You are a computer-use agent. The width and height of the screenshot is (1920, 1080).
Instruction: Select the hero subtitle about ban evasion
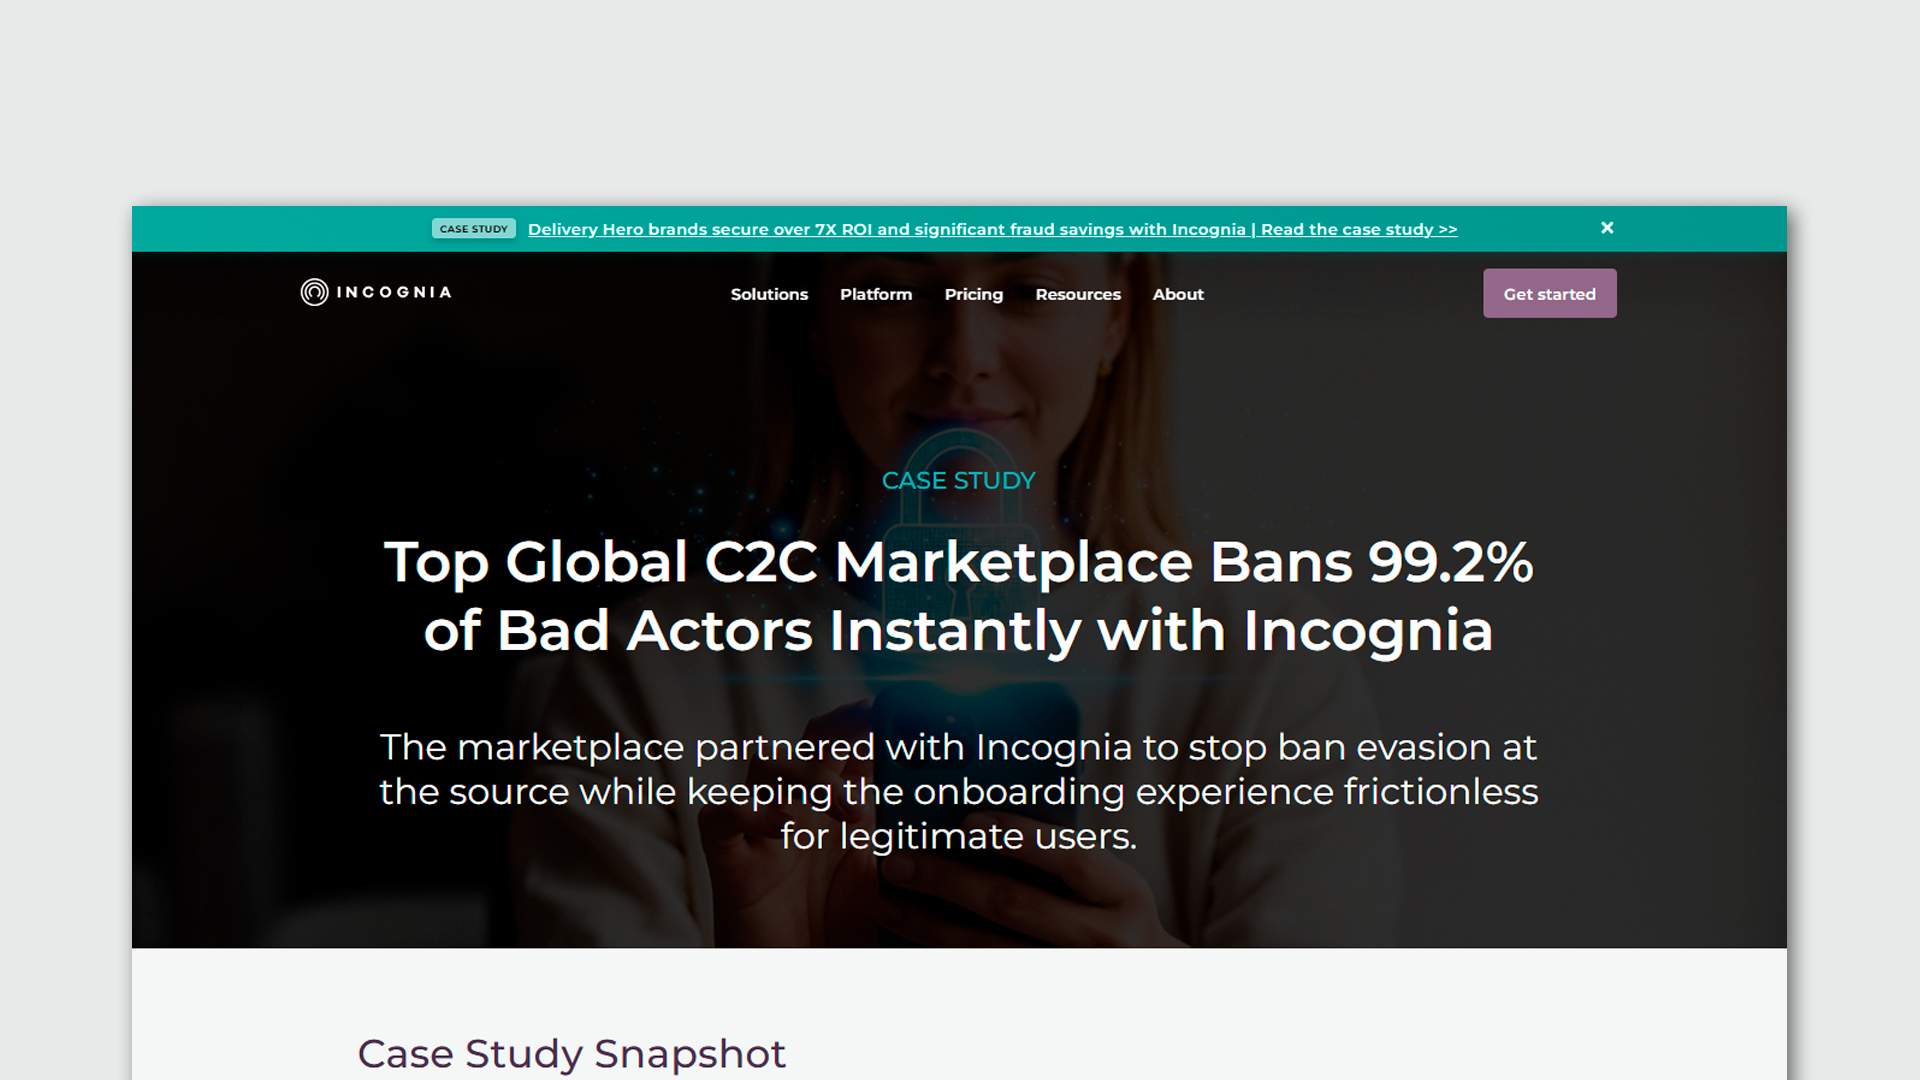pos(958,791)
